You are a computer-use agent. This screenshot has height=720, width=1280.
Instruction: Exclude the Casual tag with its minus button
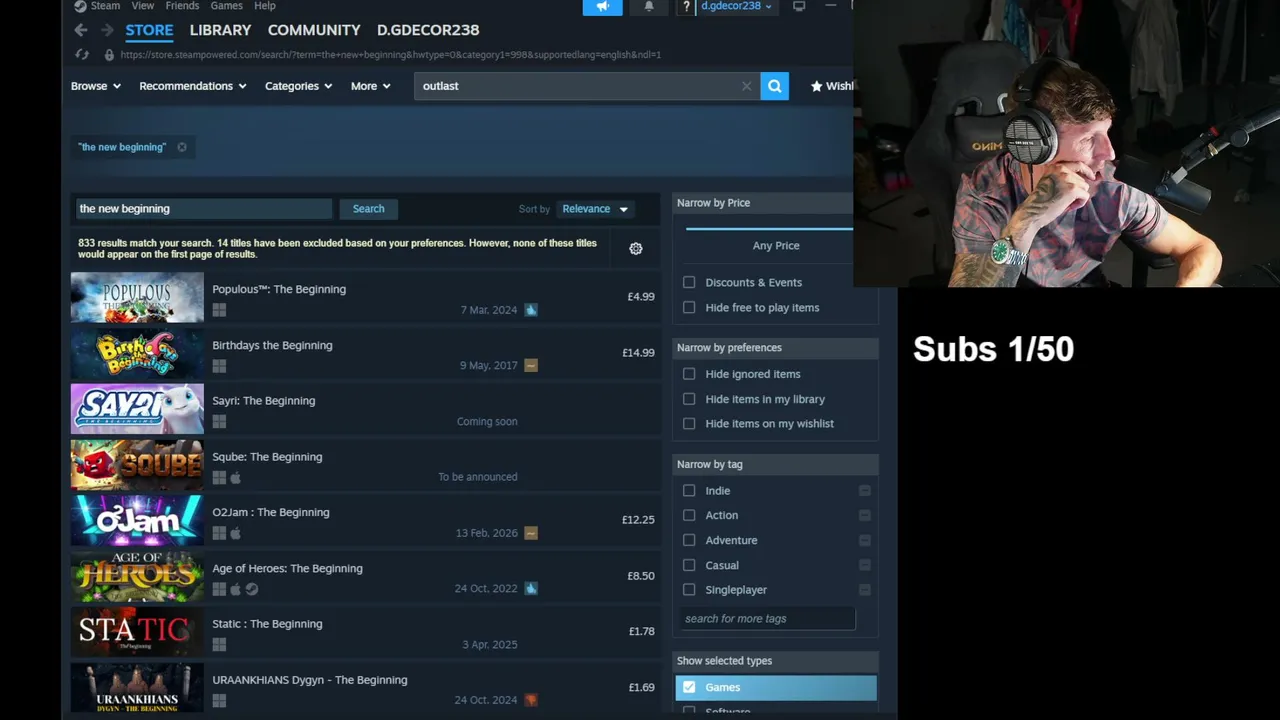(x=865, y=565)
